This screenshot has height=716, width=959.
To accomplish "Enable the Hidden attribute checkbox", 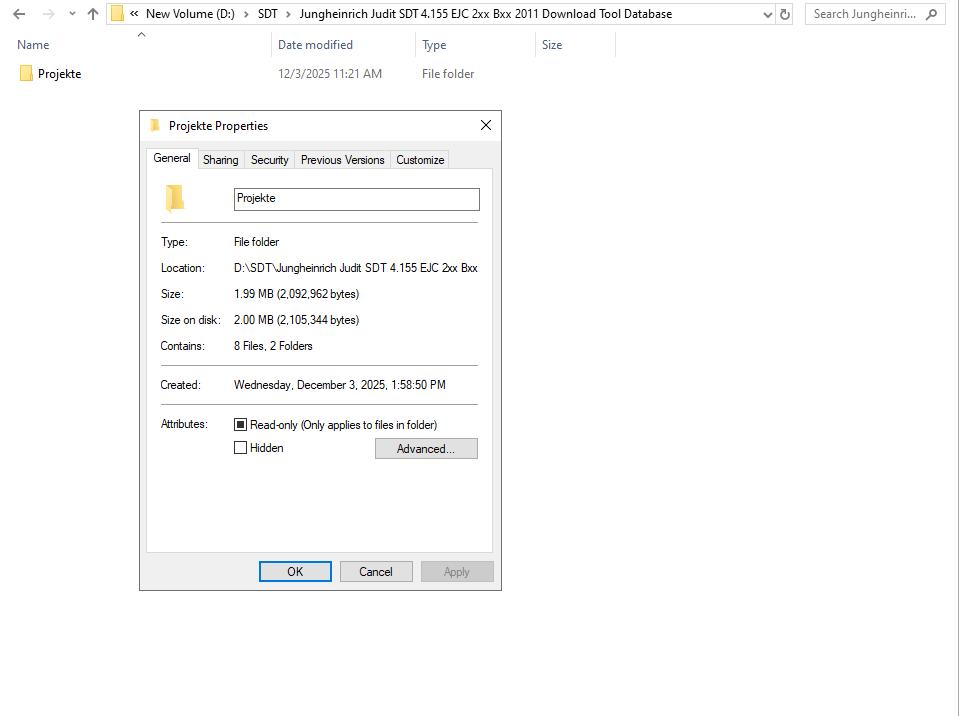I will click(240, 448).
